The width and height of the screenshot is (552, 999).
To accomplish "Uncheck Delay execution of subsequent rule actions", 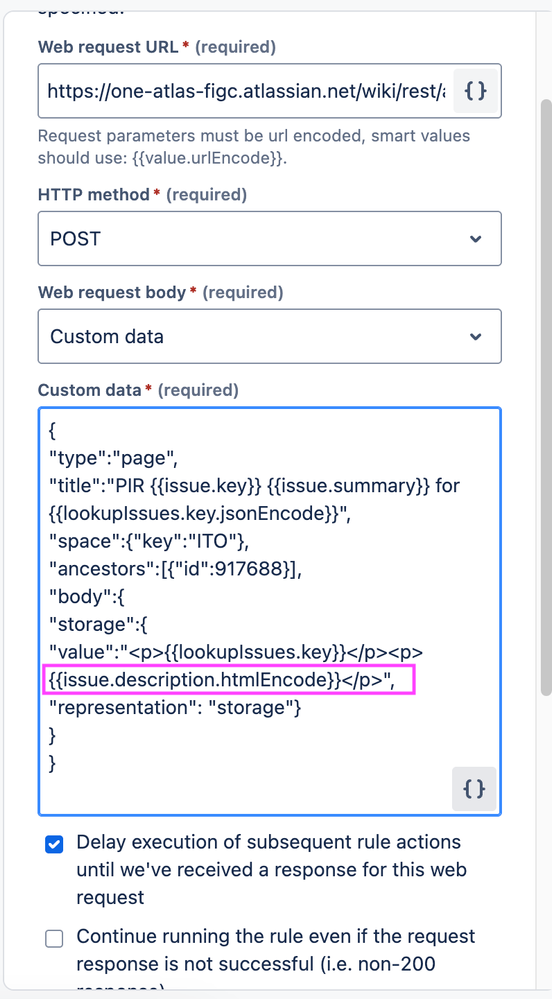I will [54, 845].
